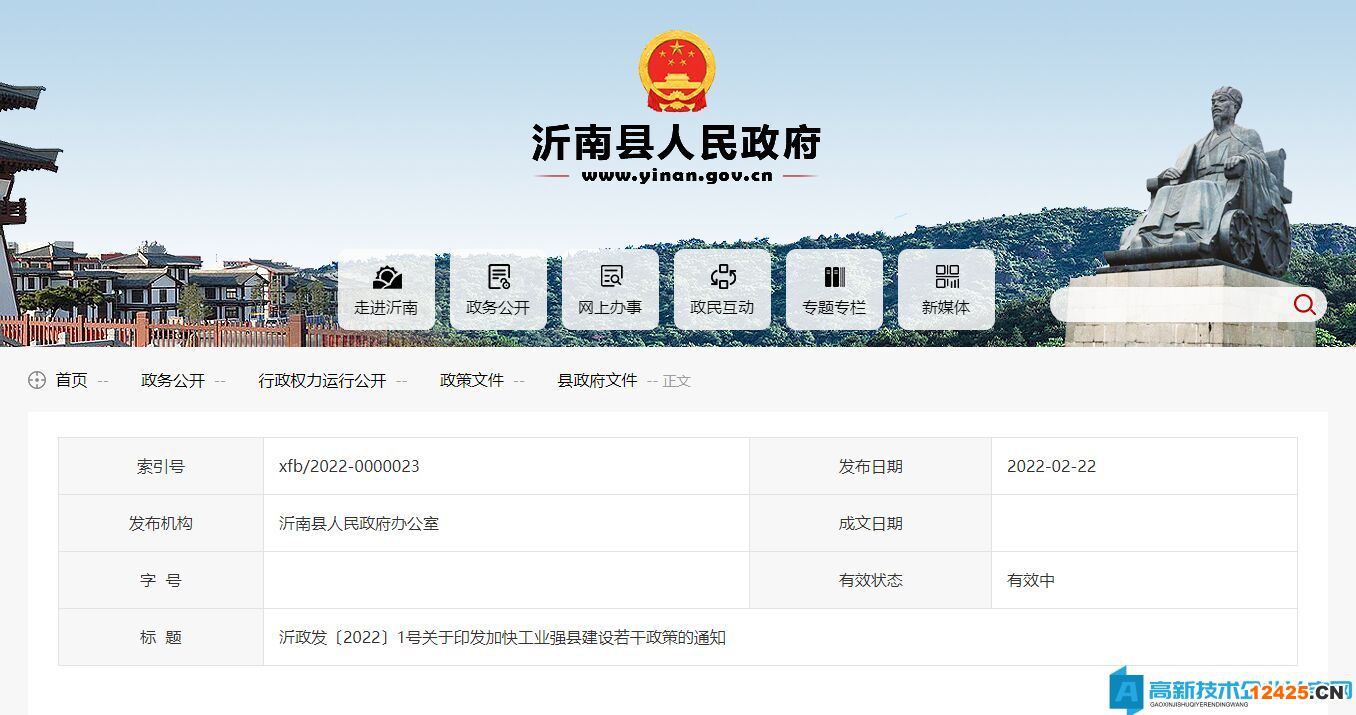Image resolution: width=1356 pixels, height=715 pixels.
Task: Select the 政民互动 navigation tile
Action: coord(722,290)
